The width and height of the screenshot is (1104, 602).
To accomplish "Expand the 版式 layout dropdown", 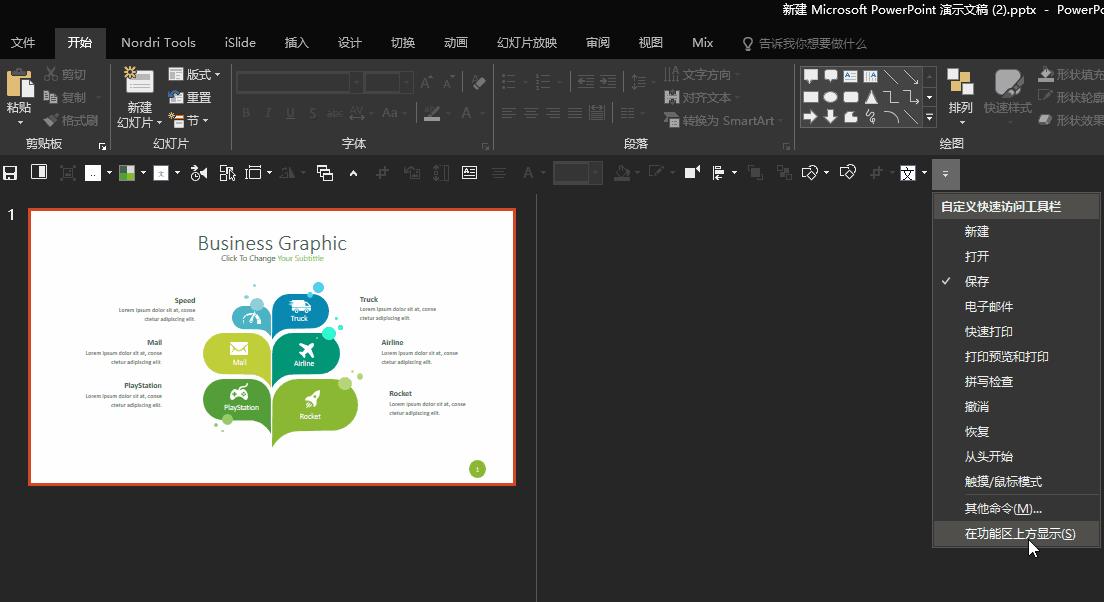I will tap(195, 74).
